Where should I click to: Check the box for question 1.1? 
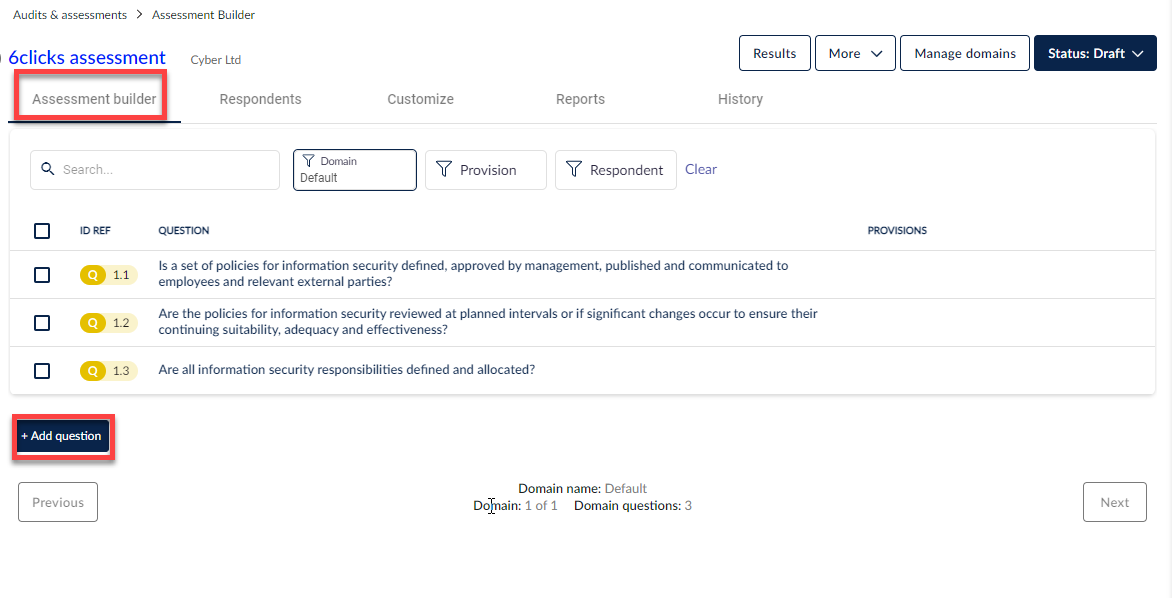coord(42,275)
